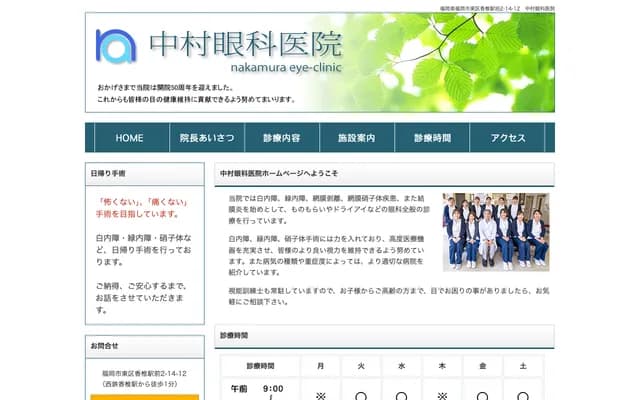Open 診療時間 in the navigation bar

(432, 138)
